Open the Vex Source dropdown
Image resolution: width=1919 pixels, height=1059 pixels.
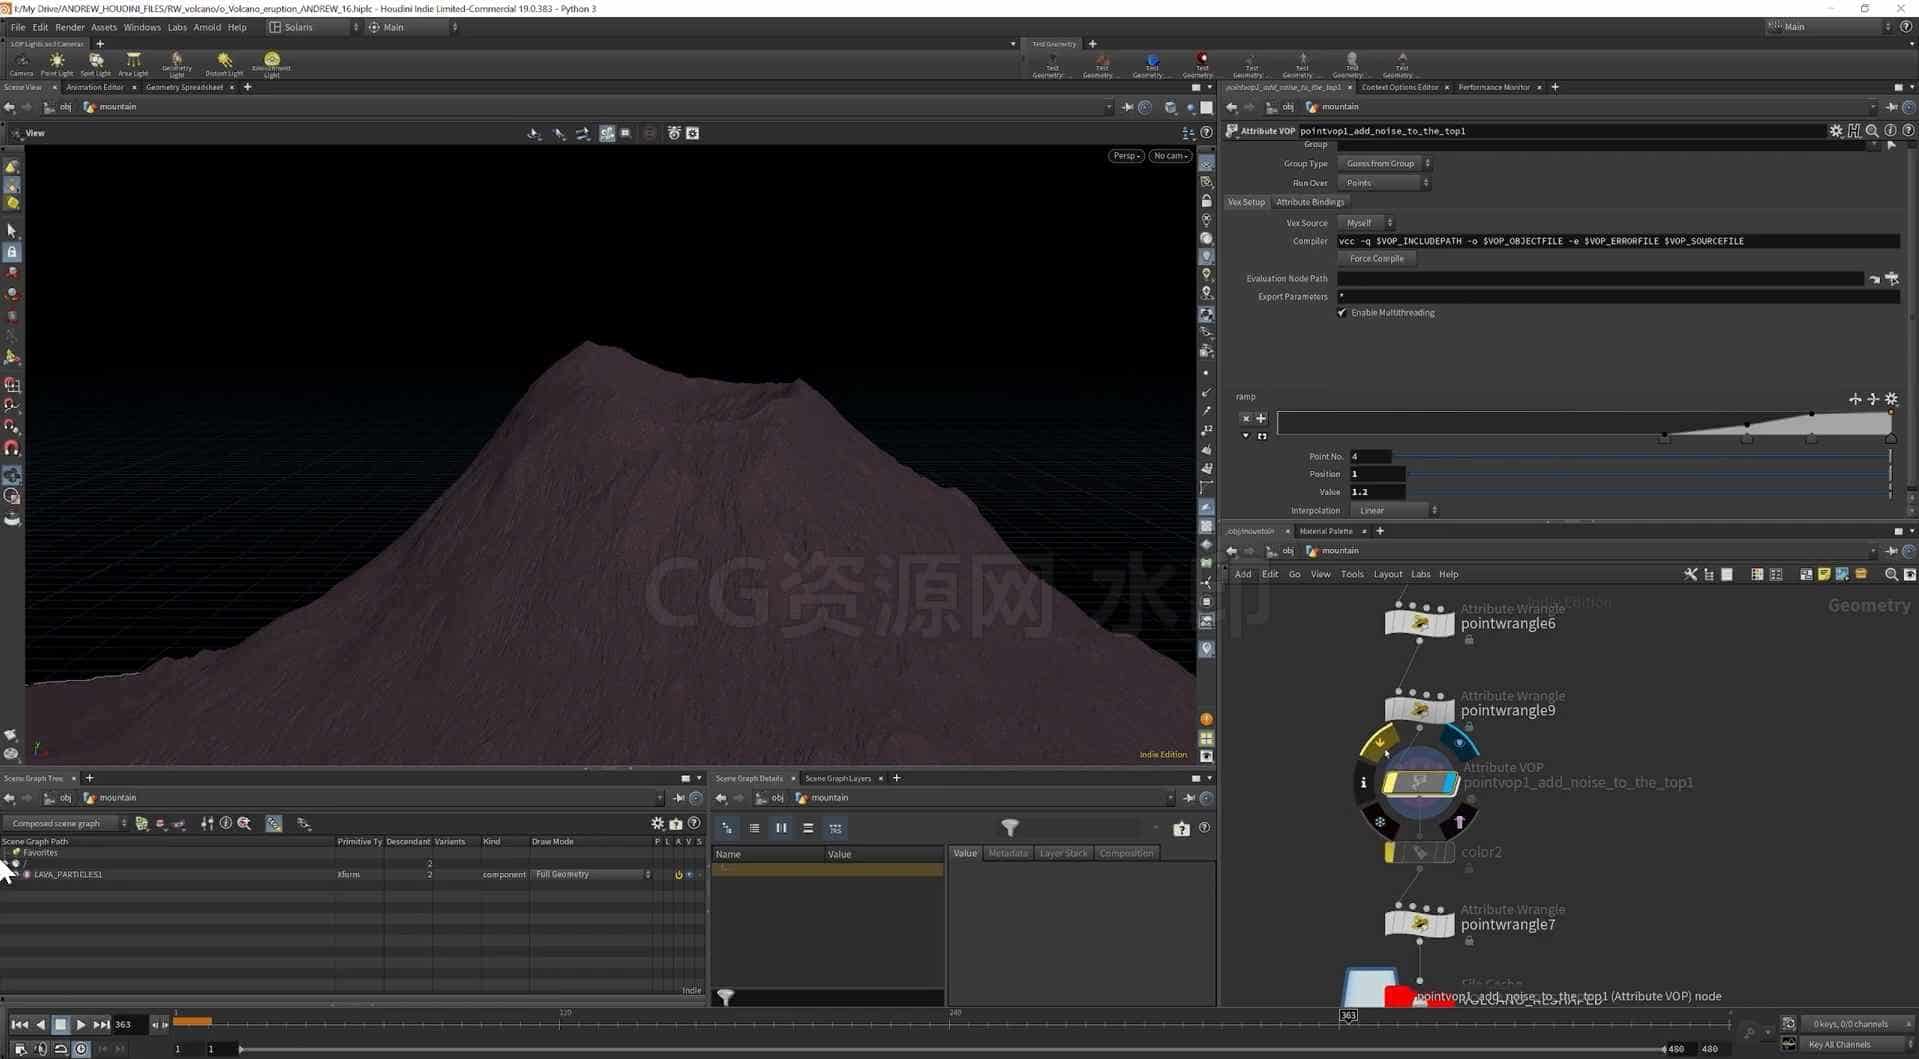[x=1366, y=223]
